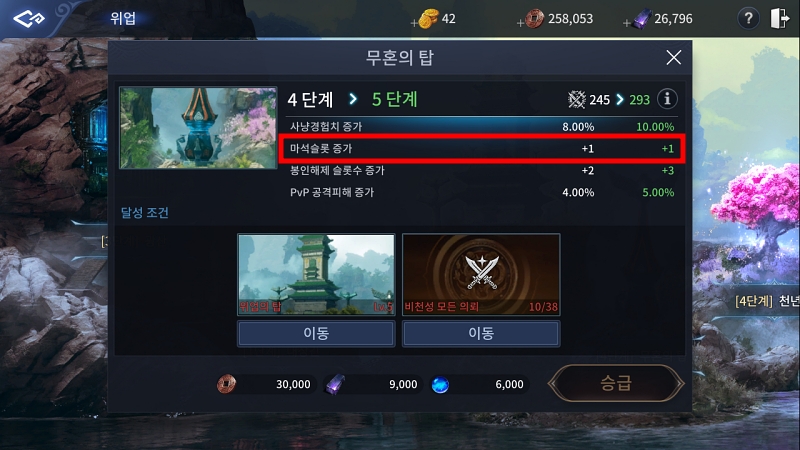This screenshot has height=450, width=800.
Task: Open the help question mark icon
Action: coord(748,18)
